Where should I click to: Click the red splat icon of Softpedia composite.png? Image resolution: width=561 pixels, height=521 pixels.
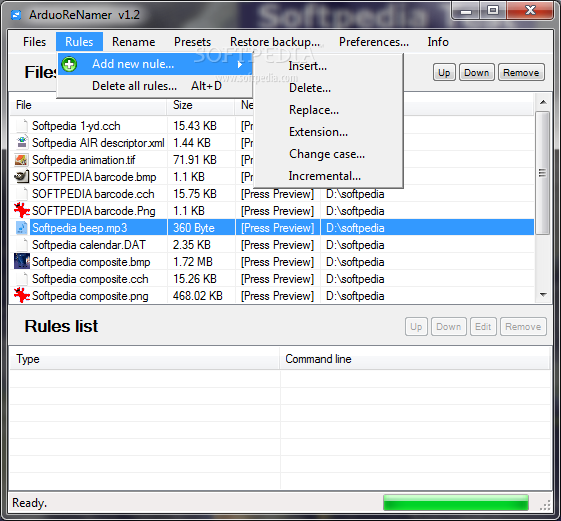point(21,296)
